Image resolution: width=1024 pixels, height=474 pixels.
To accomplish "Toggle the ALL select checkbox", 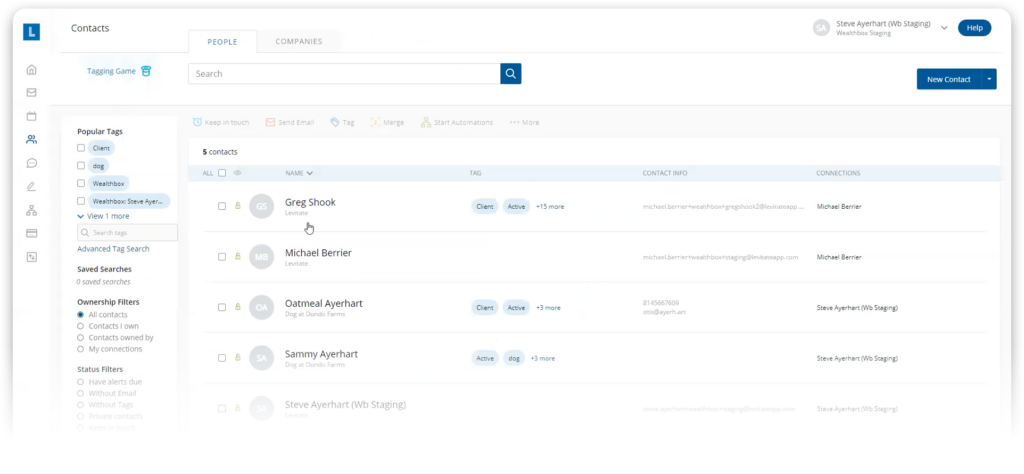I will point(222,173).
